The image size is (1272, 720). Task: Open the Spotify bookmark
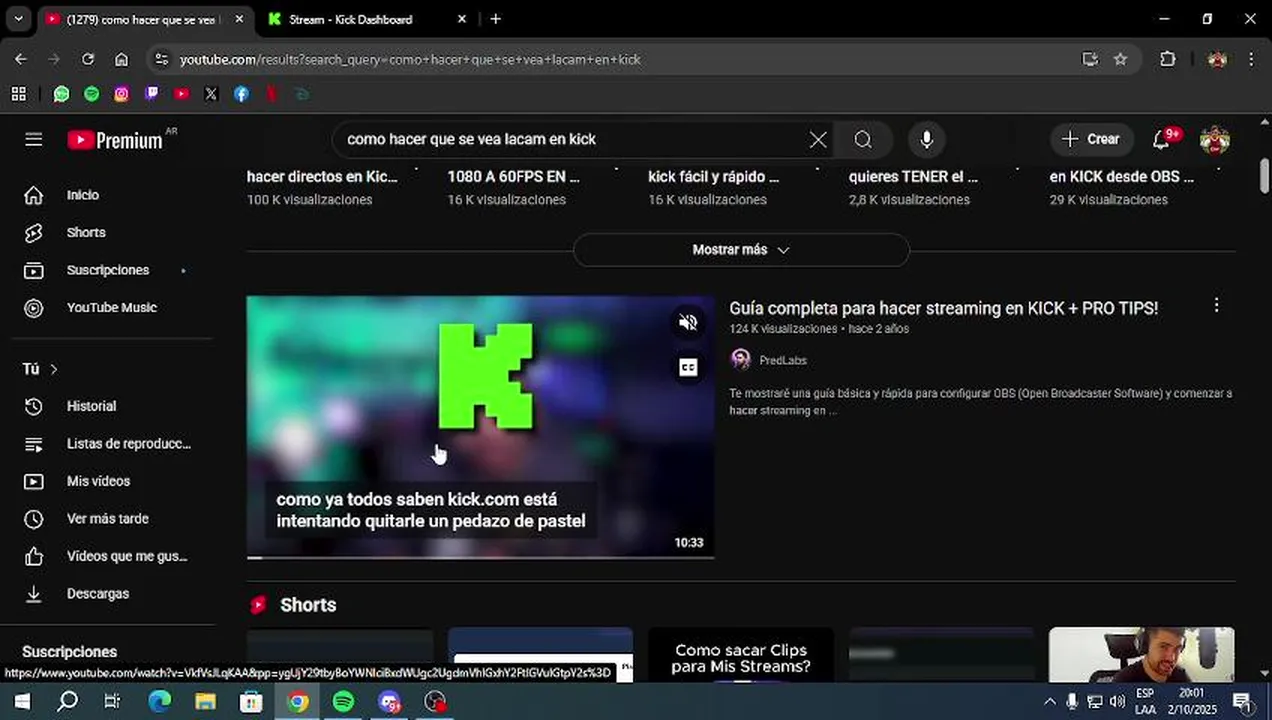(x=92, y=94)
